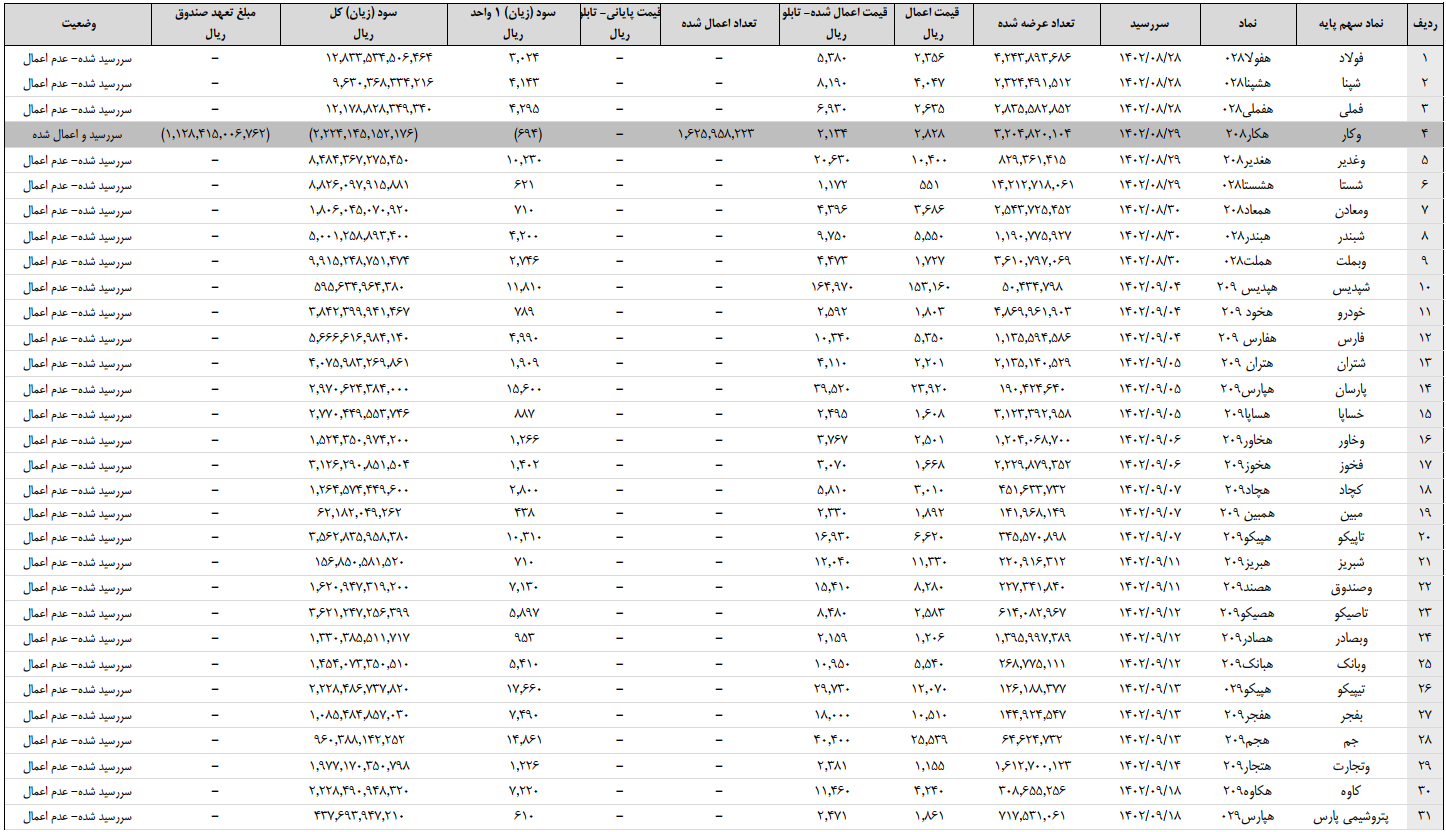This screenshot has width=1446, height=832.
Task: Click the سود (زیان) کل column header
Action: click(x=363, y=22)
